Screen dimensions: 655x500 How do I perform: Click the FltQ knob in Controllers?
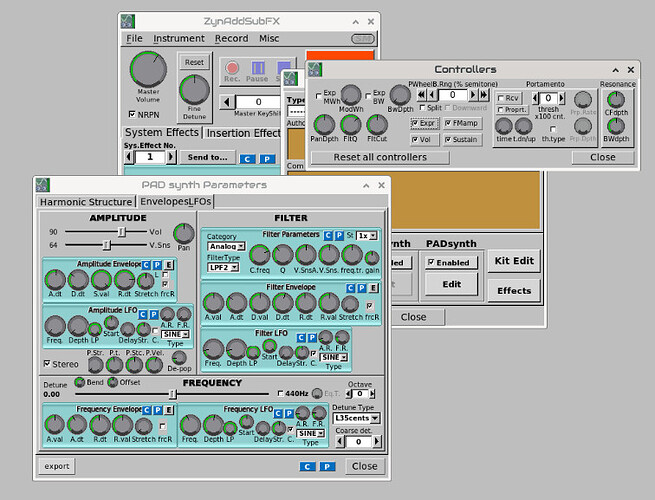point(351,124)
